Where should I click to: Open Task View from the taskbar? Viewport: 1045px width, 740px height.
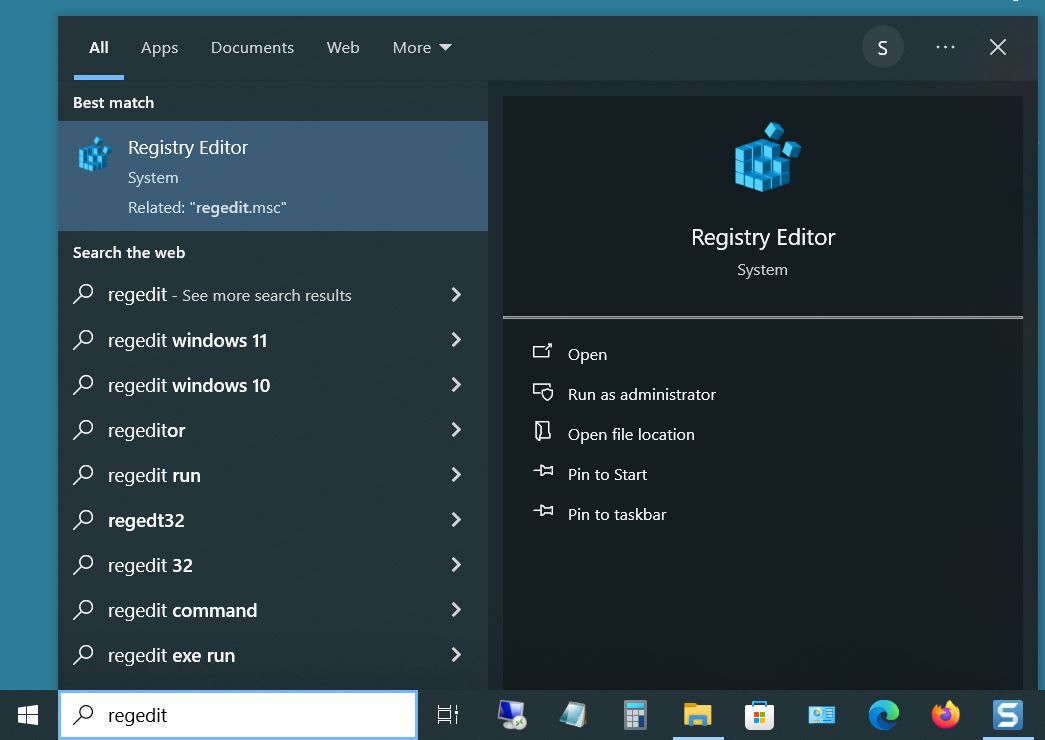[448, 715]
